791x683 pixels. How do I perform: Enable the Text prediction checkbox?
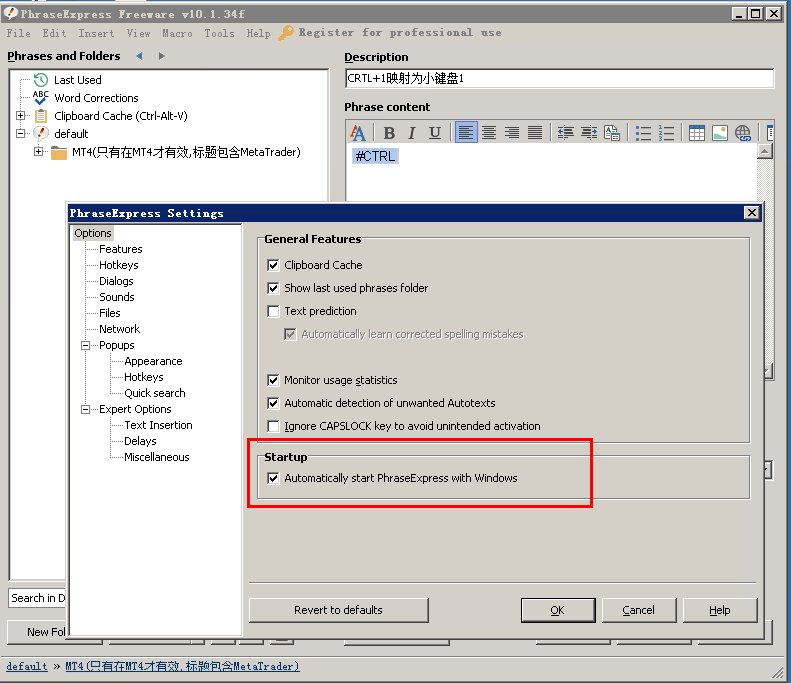273,311
